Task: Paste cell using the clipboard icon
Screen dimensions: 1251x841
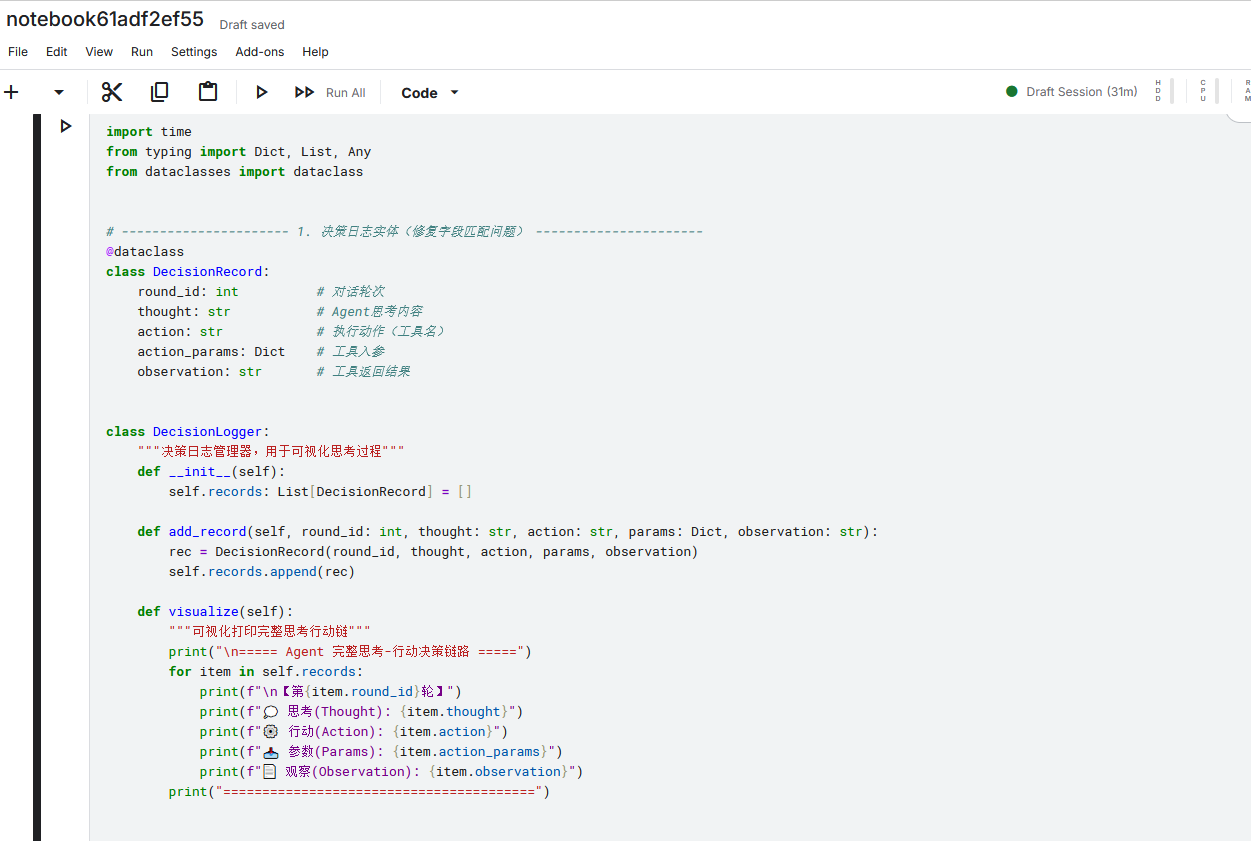Action: click(208, 92)
